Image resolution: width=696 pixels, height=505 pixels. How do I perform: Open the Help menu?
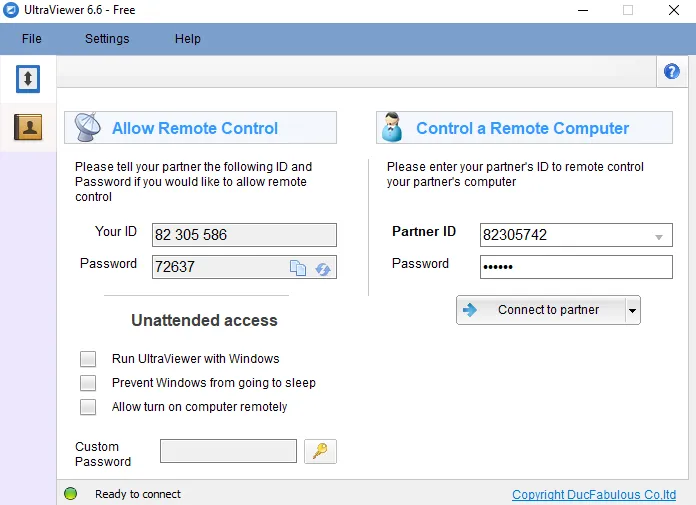pyautogui.click(x=188, y=39)
